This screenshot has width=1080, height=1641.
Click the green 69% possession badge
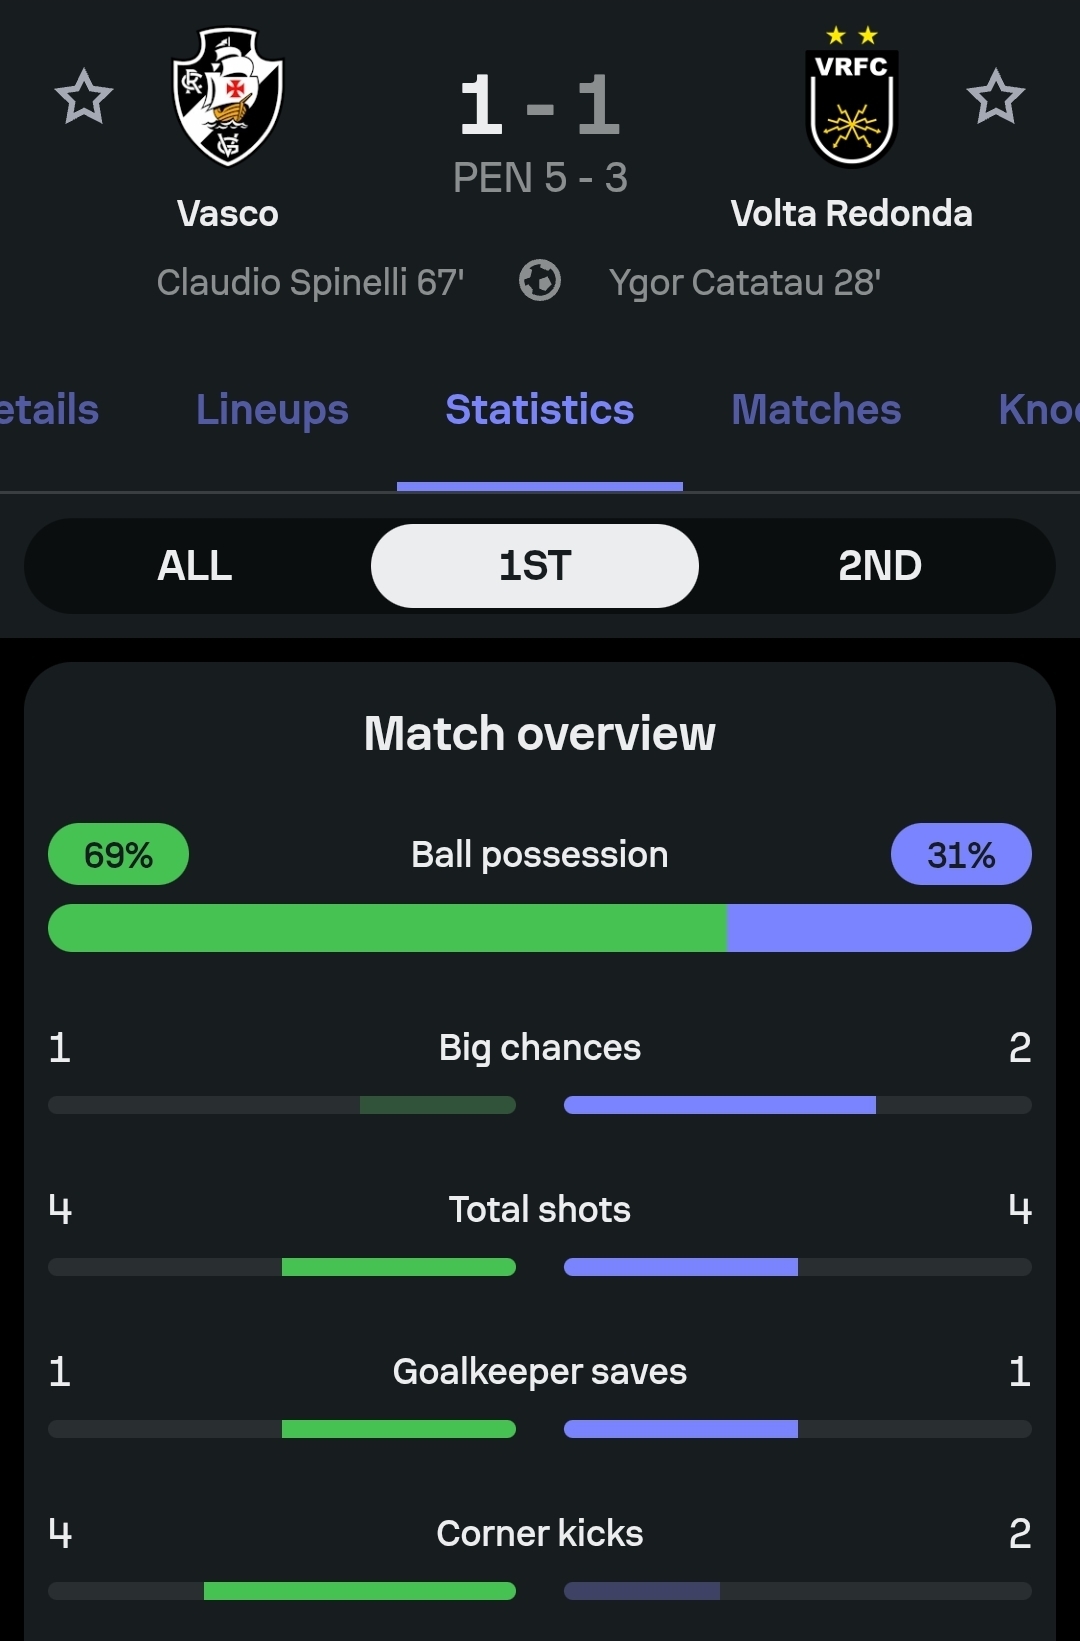pyautogui.click(x=118, y=855)
